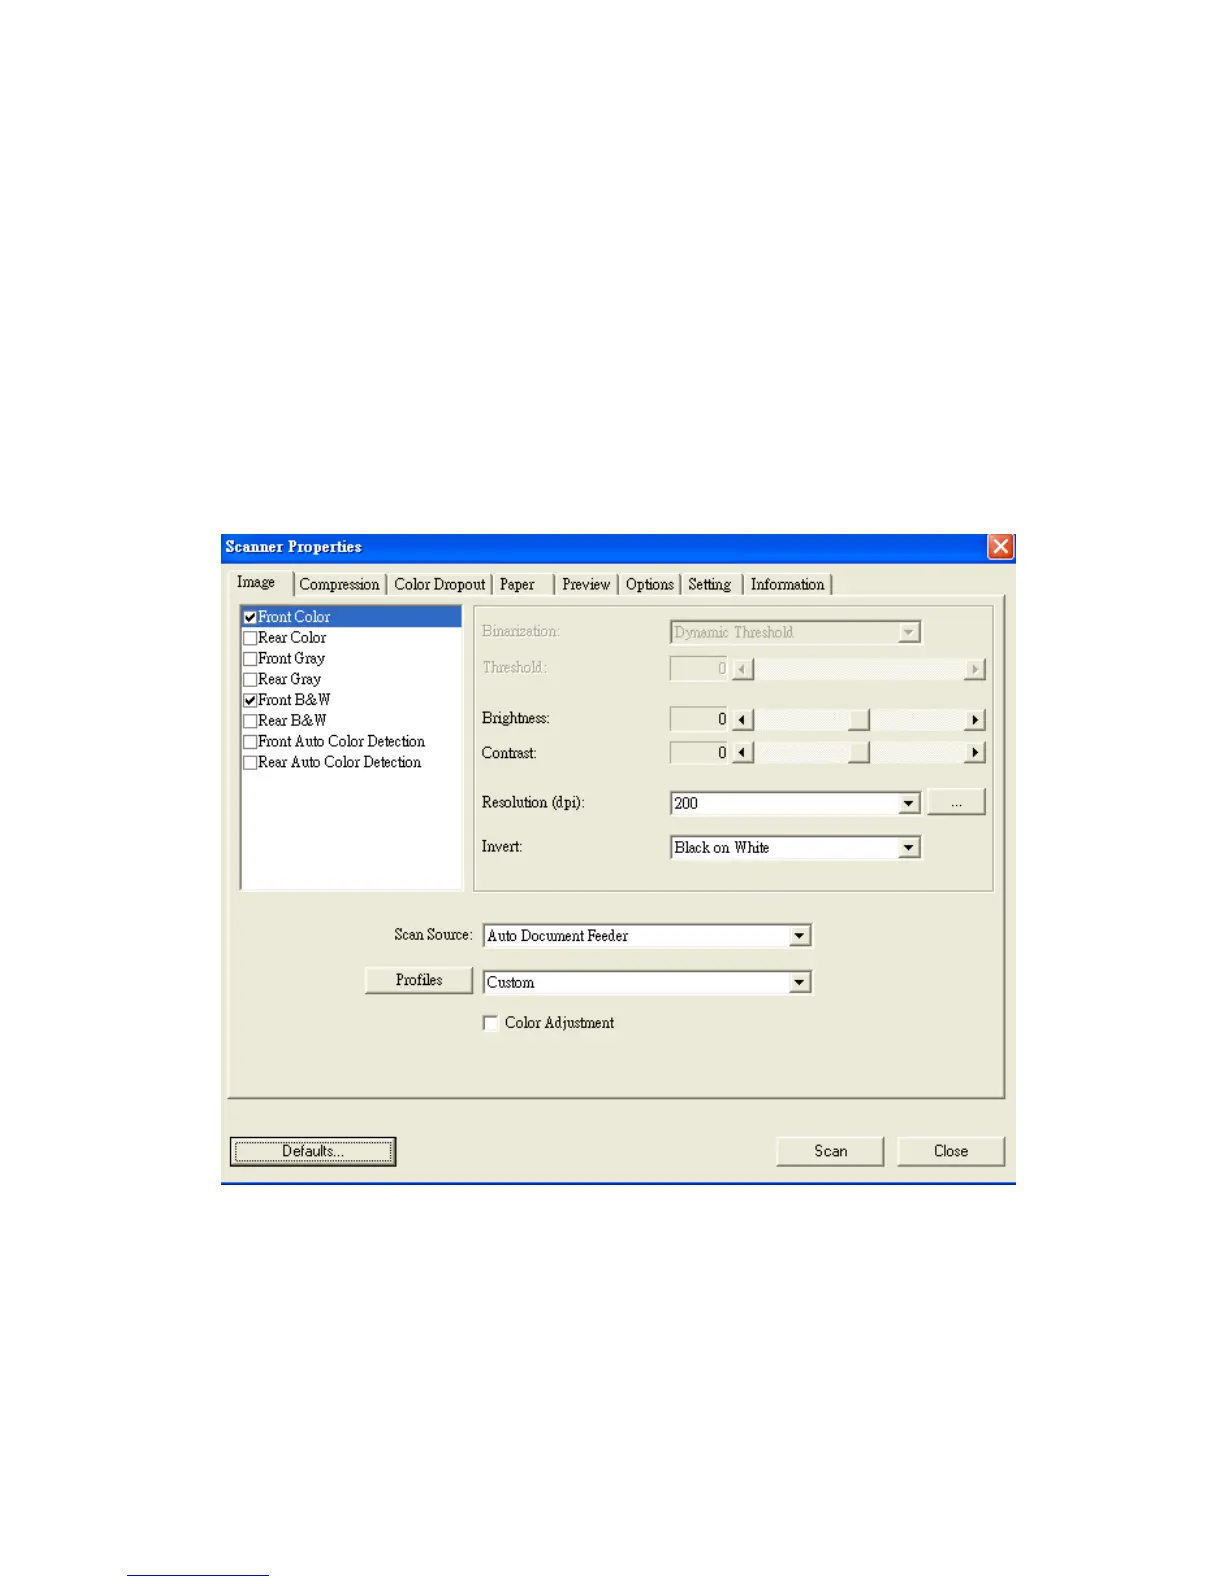Check the Rear Gray option

250,680
